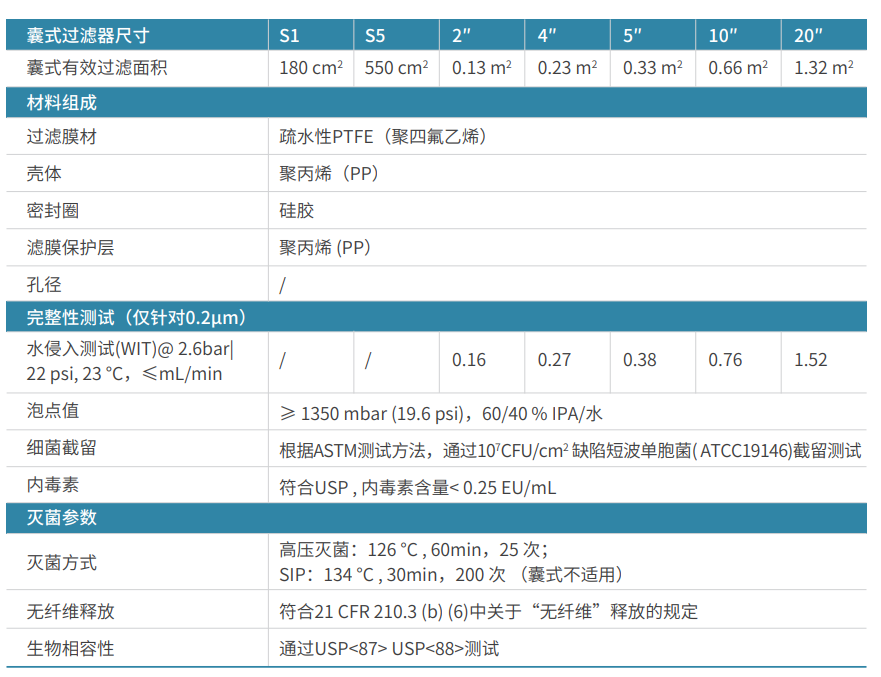Click the 囊式过滤器尺寸 header cell

(88, 36)
